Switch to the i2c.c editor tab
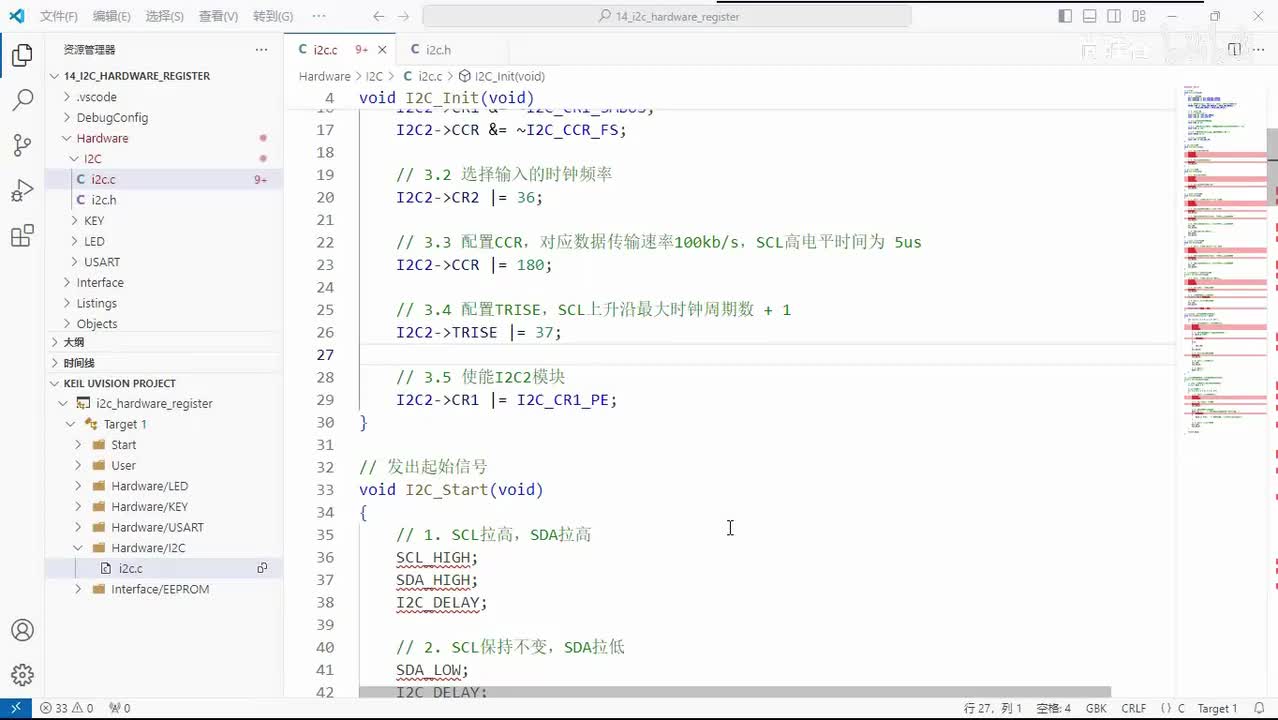 pos(340,49)
